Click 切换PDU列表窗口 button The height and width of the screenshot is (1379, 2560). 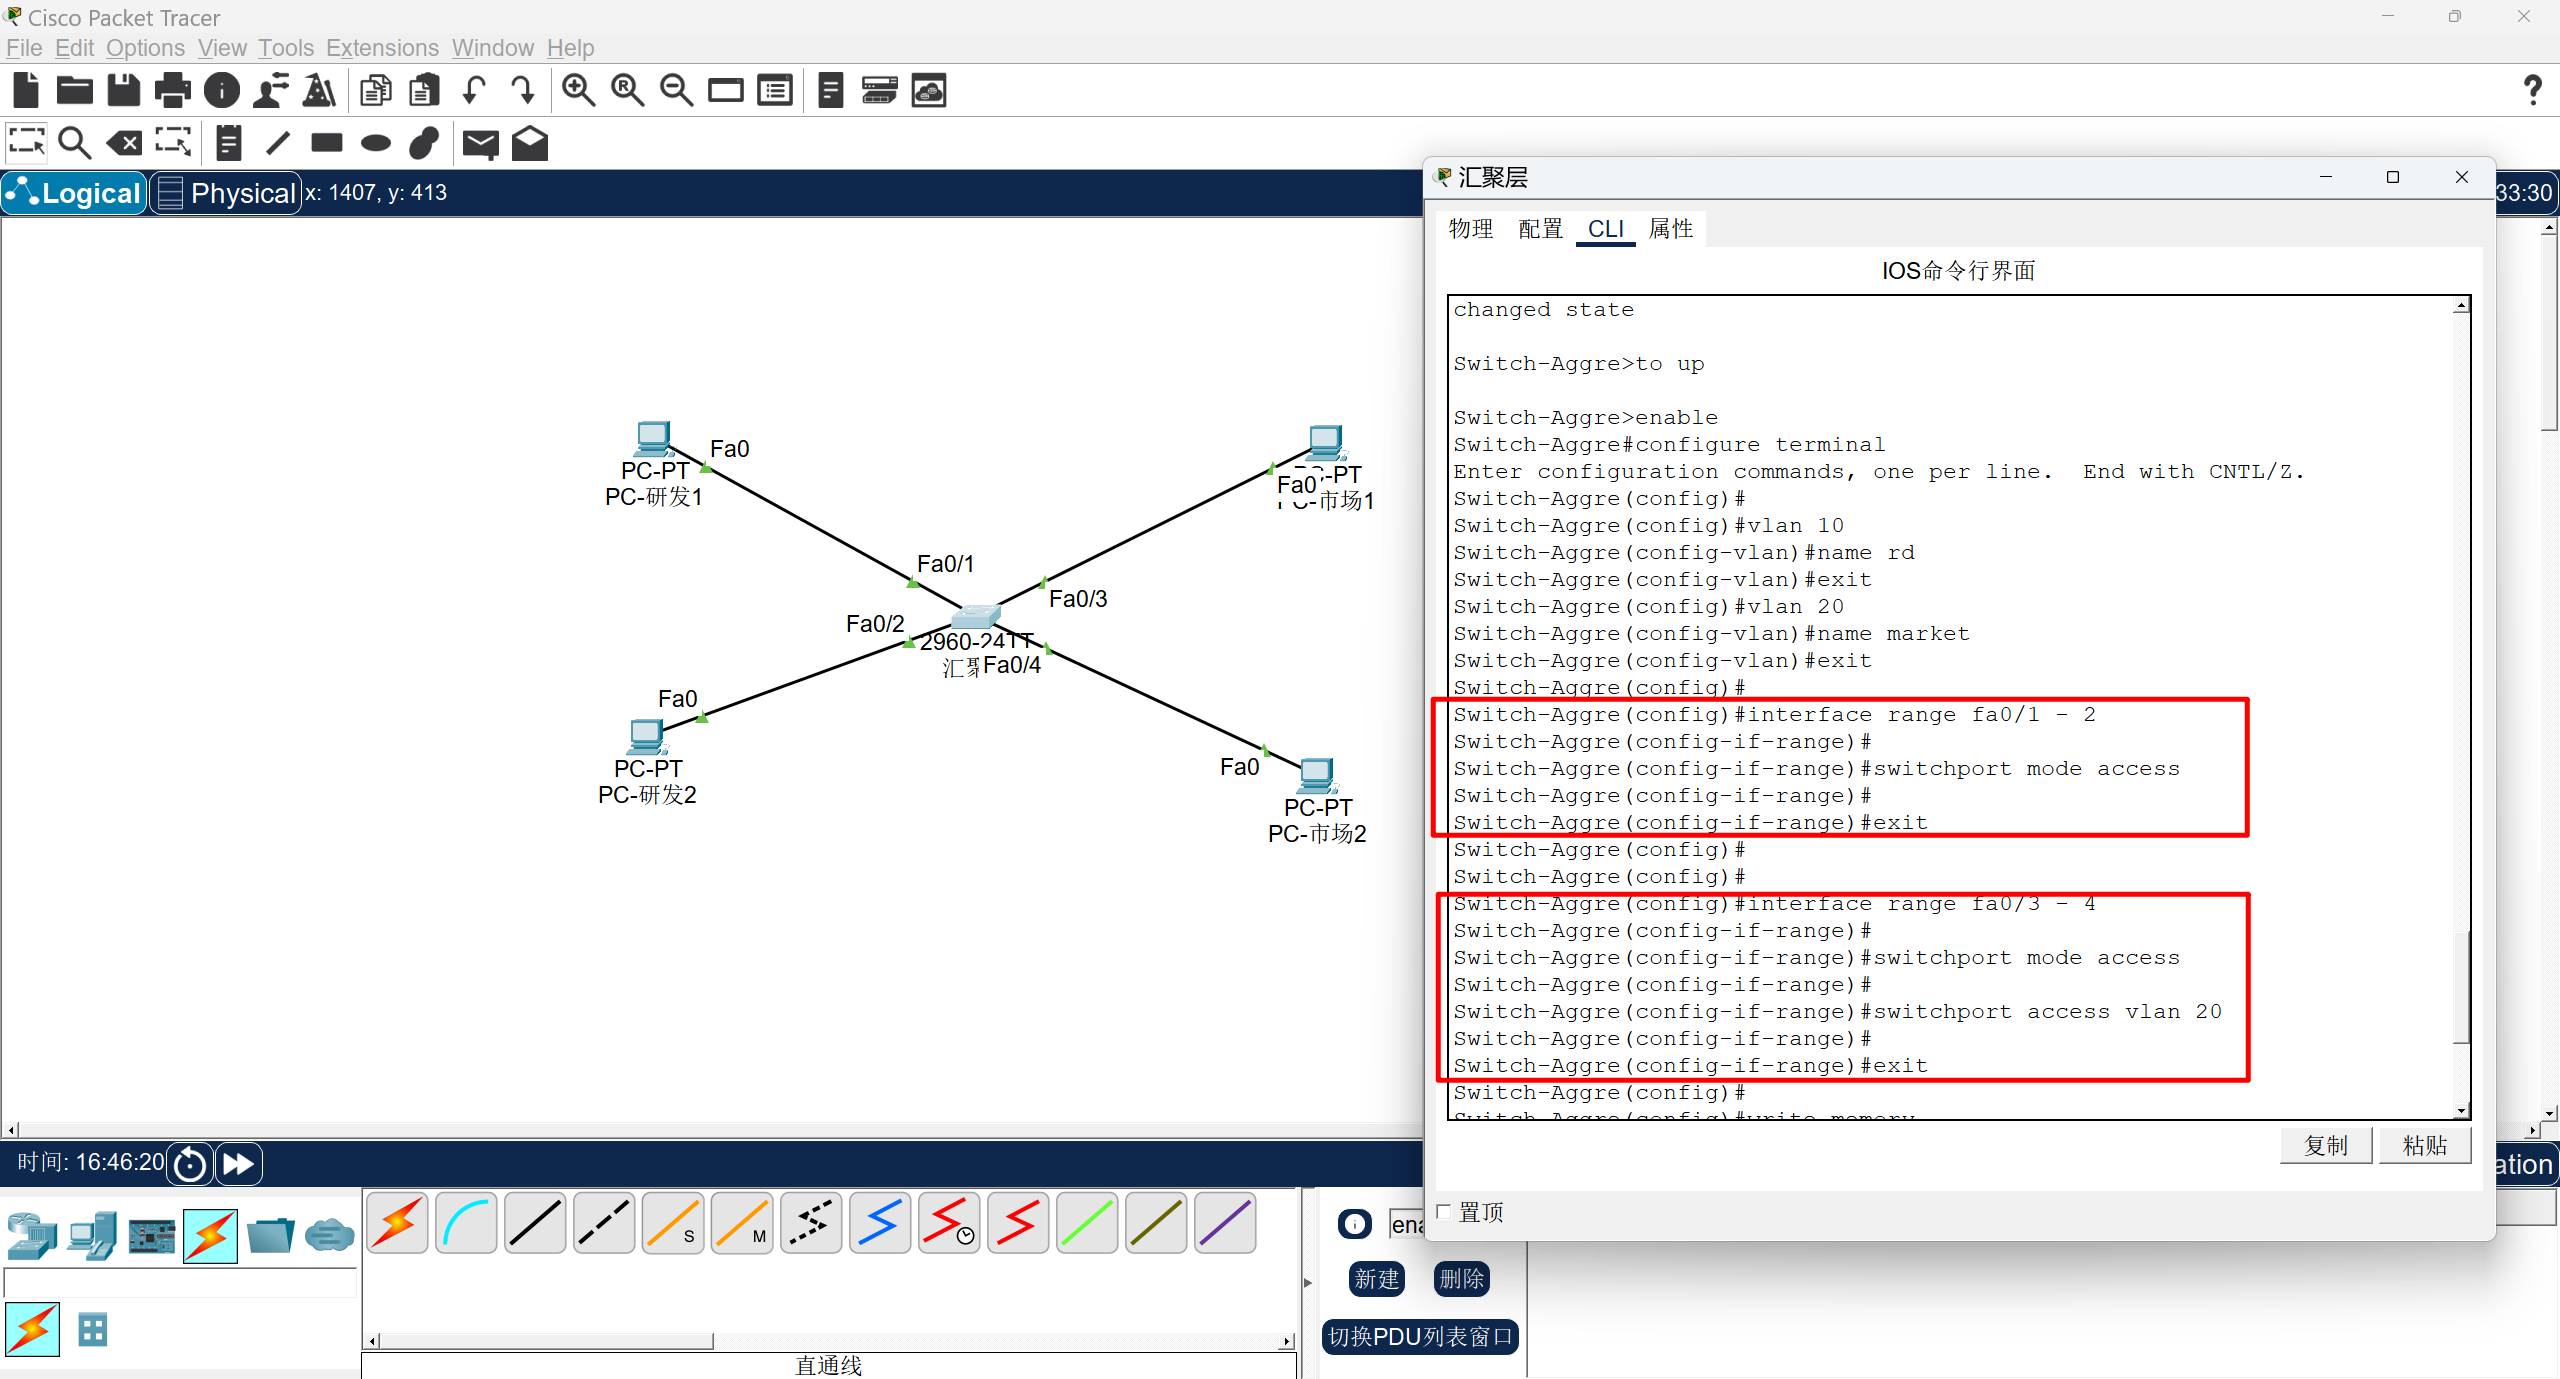point(1420,1337)
